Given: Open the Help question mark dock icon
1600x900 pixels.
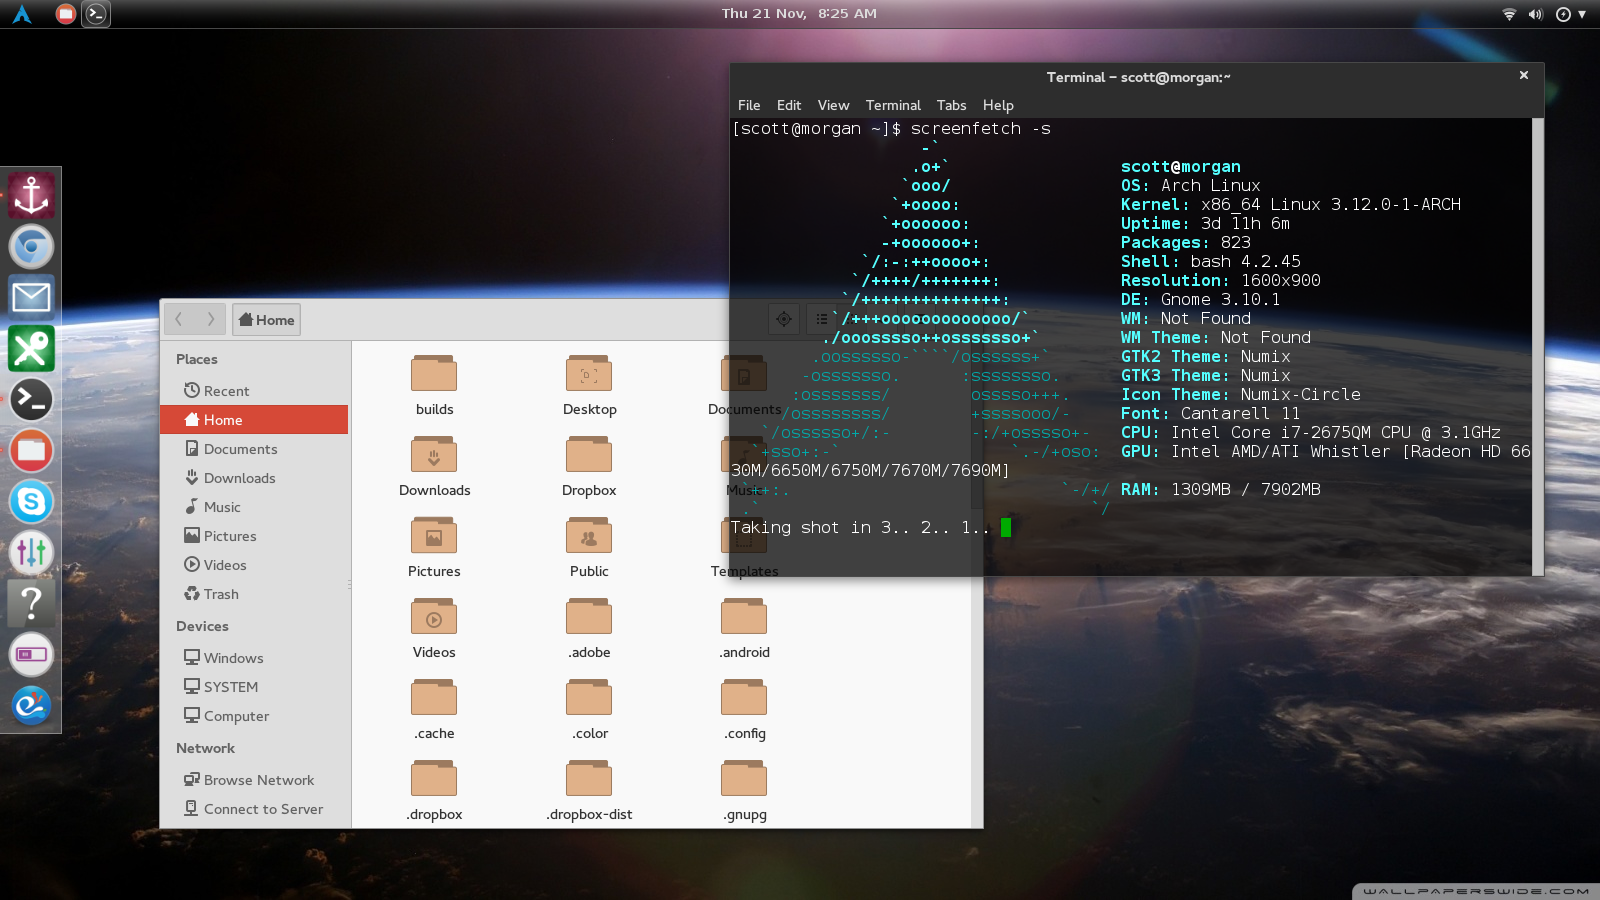Looking at the screenshot, I should [31, 603].
